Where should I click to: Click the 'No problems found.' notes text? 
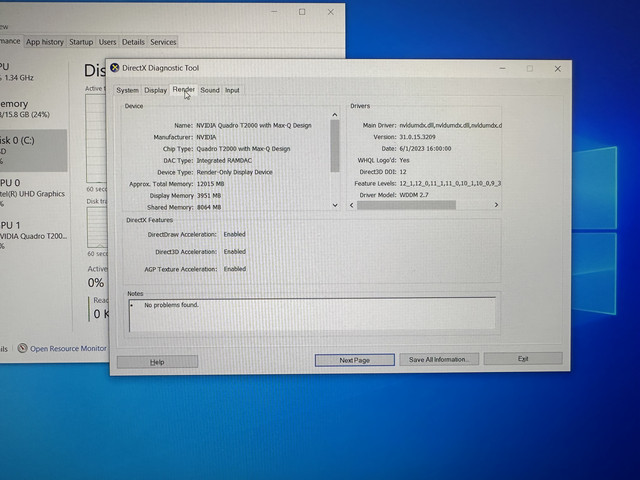coord(171,305)
